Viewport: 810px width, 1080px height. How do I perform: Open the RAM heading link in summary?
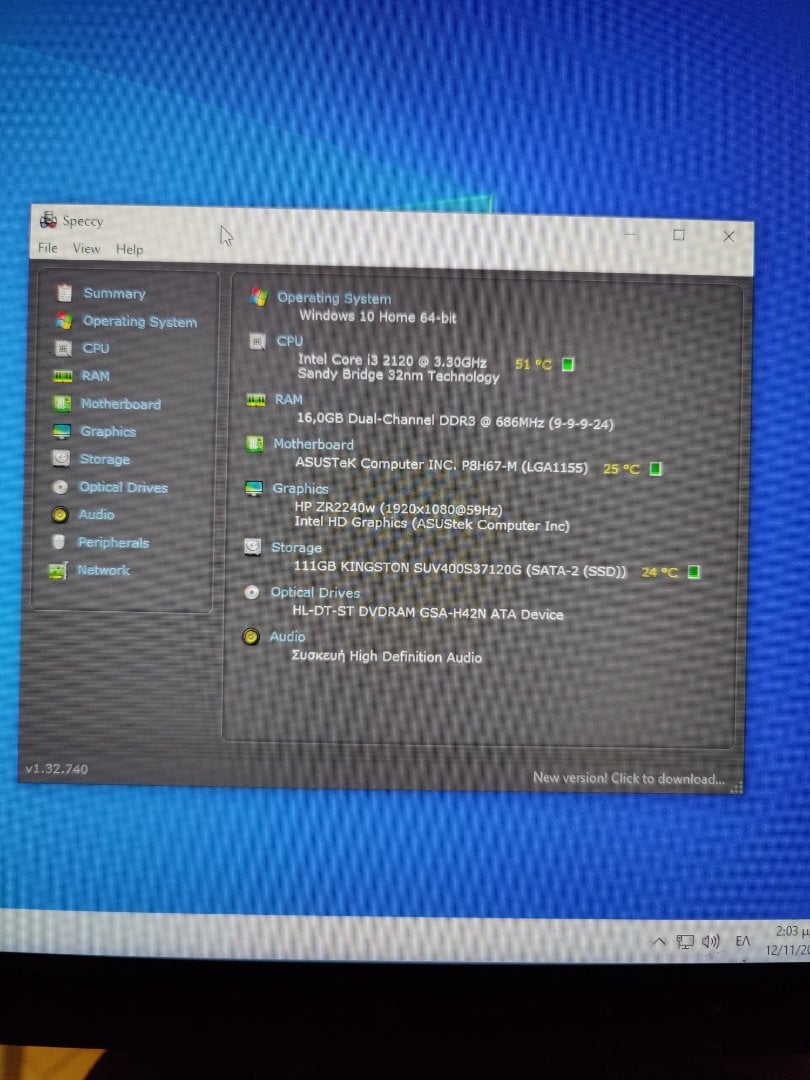[x=289, y=399]
